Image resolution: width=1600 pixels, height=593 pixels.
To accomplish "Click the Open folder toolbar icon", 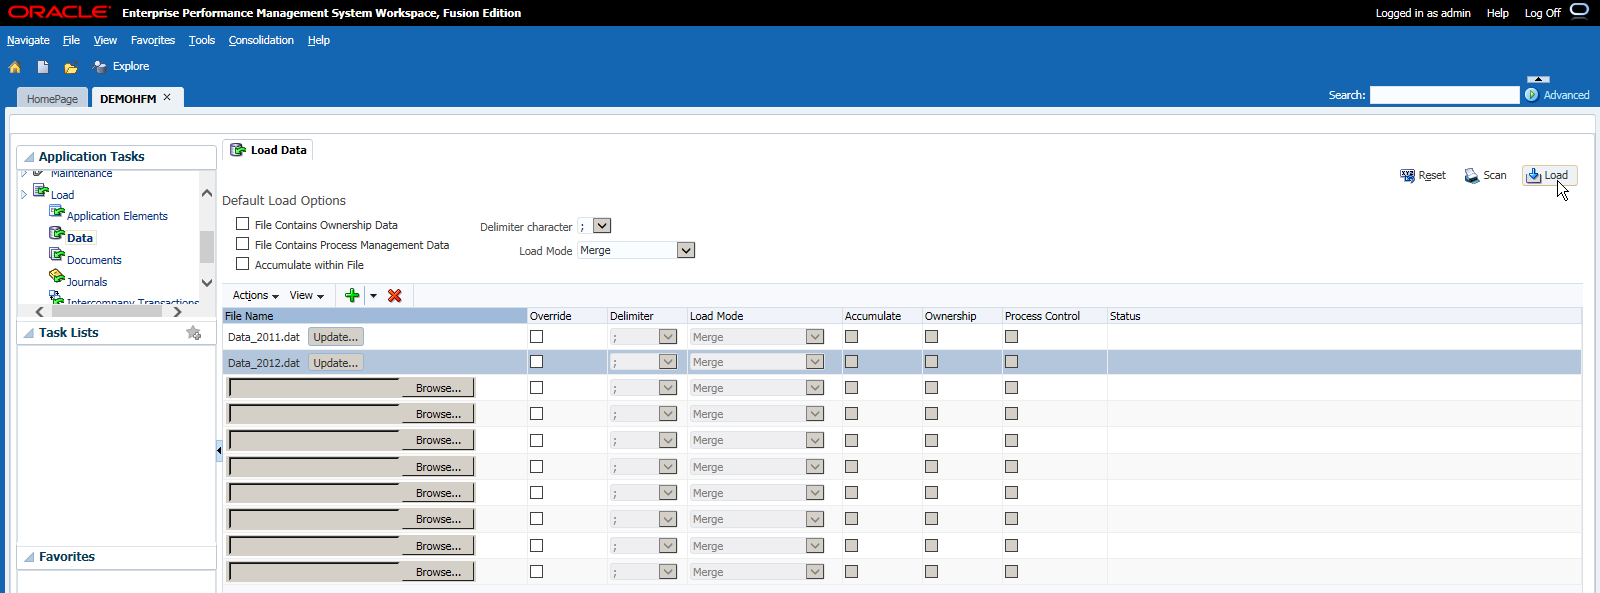I will pos(71,68).
